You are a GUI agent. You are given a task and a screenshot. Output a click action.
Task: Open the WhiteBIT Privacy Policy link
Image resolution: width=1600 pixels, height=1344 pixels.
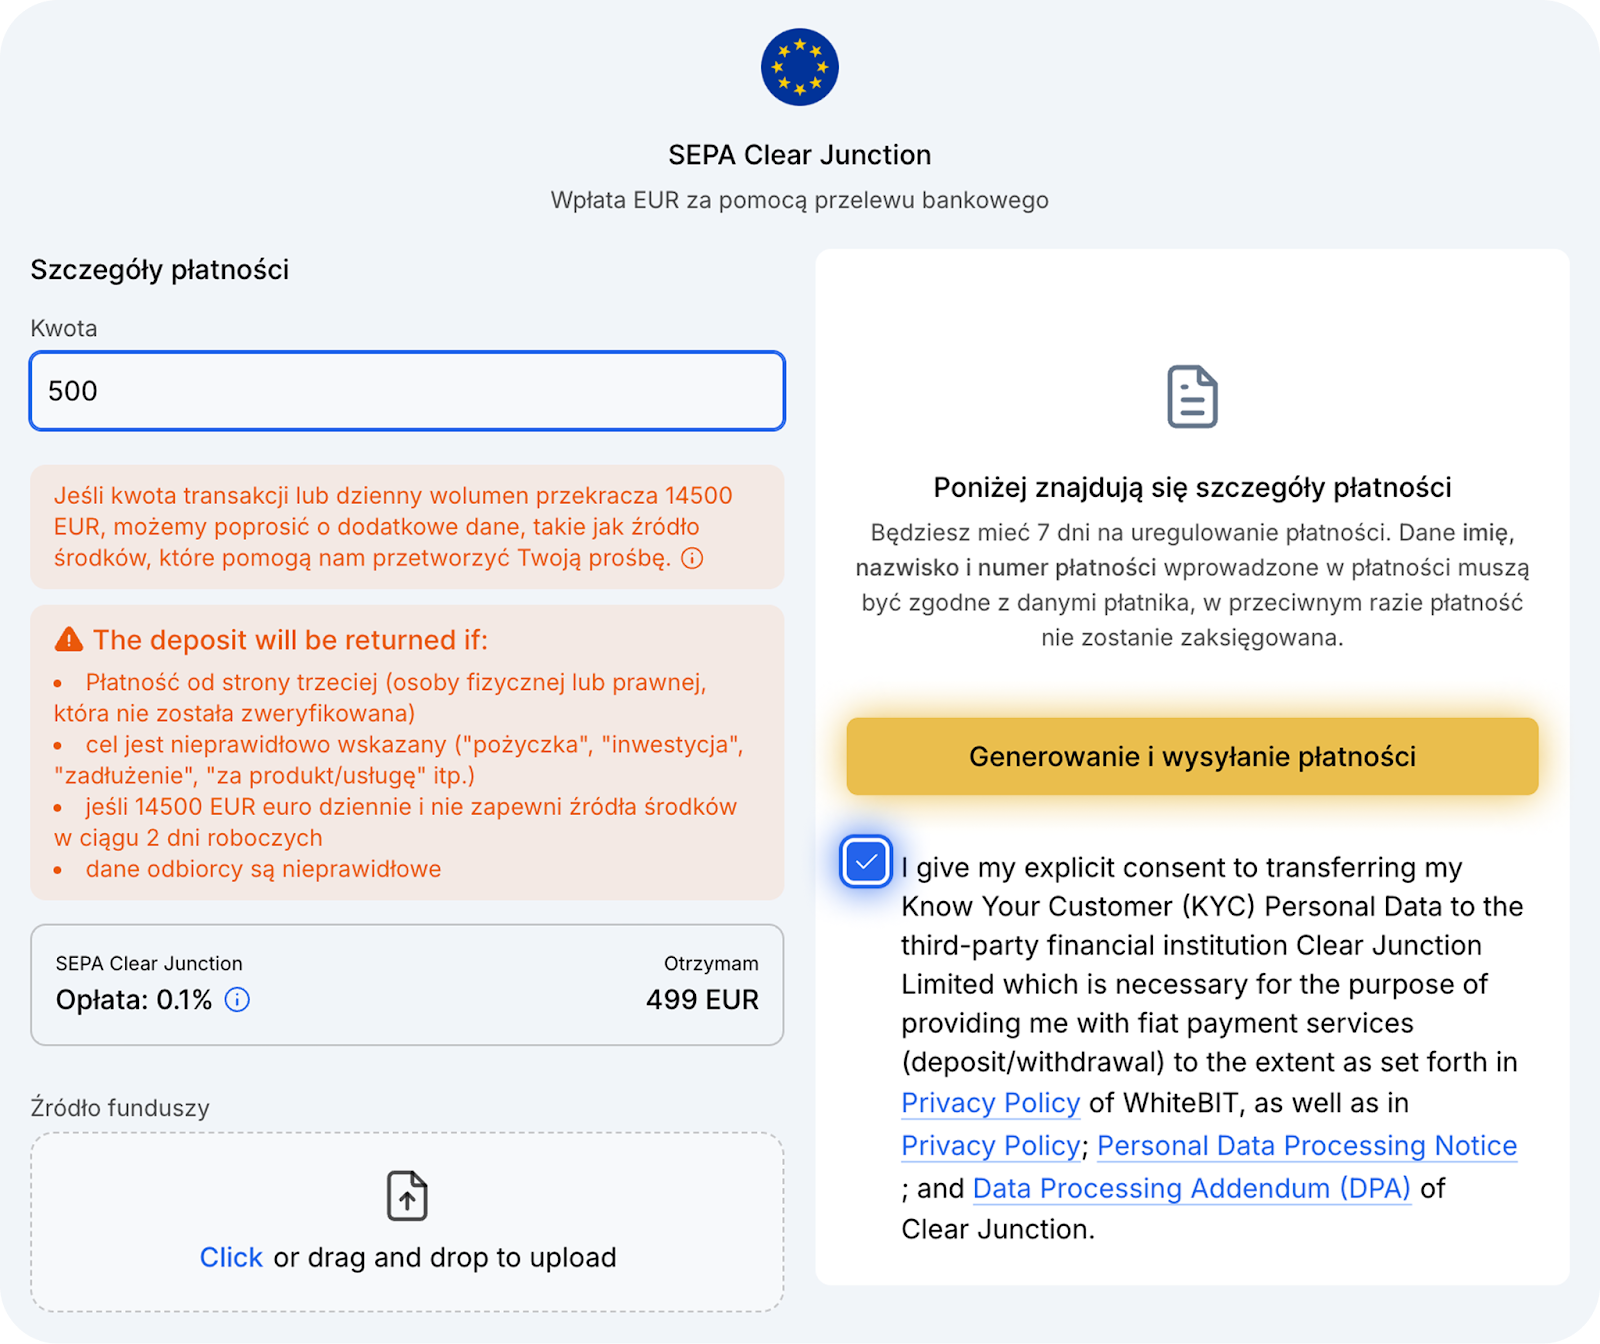coord(990,1102)
